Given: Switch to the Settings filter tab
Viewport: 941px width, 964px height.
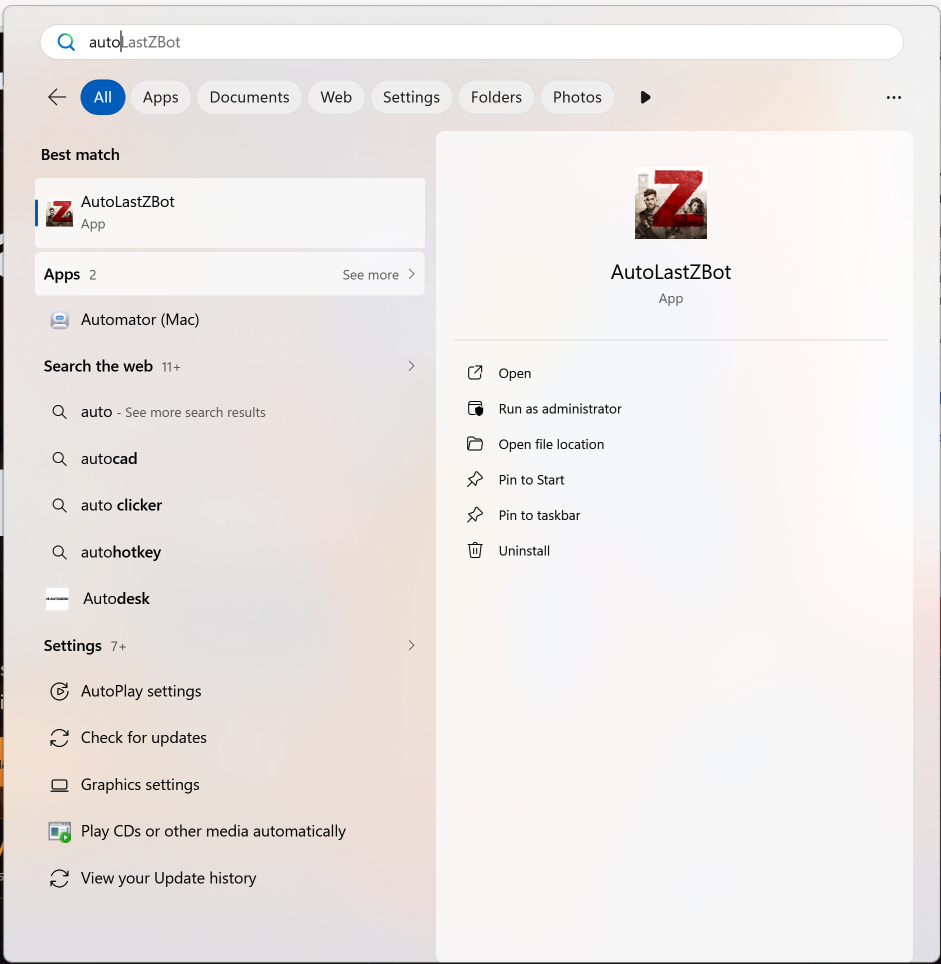Looking at the screenshot, I should 411,97.
